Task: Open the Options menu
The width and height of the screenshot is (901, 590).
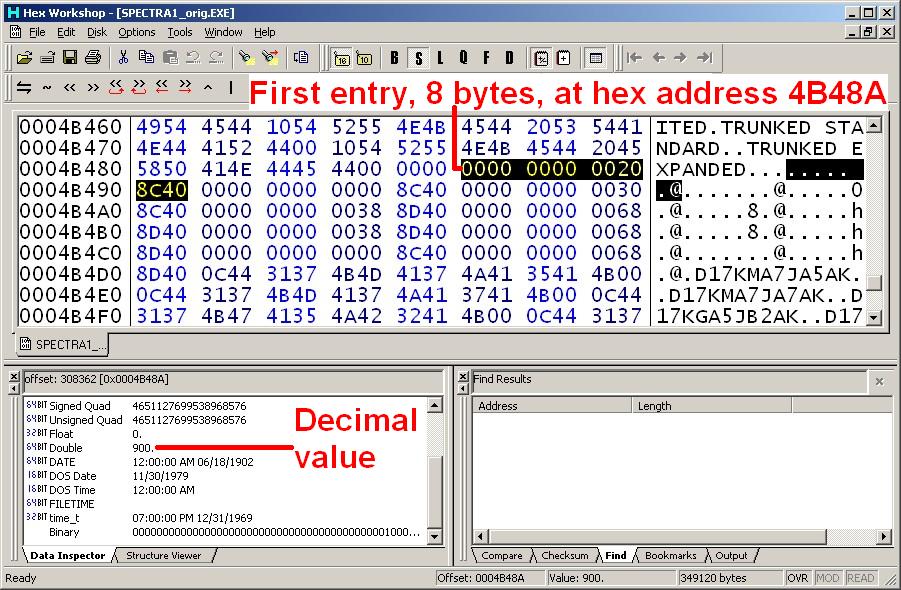Action: point(137,32)
